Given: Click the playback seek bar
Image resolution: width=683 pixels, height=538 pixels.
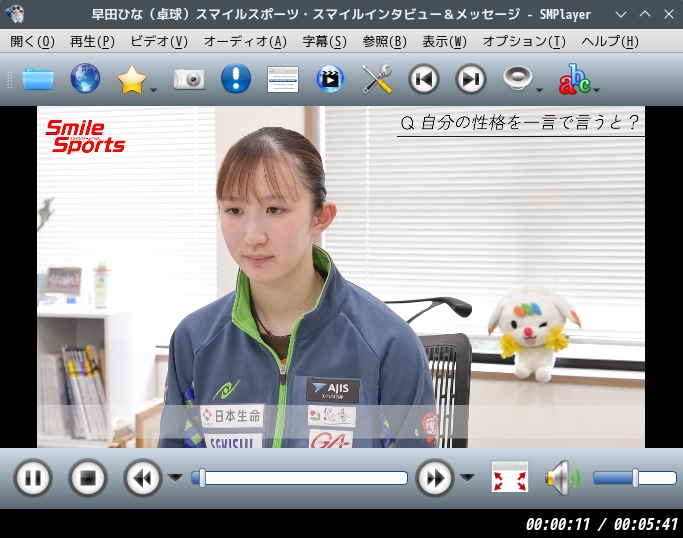Looking at the screenshot, I should tap(300, 478).
